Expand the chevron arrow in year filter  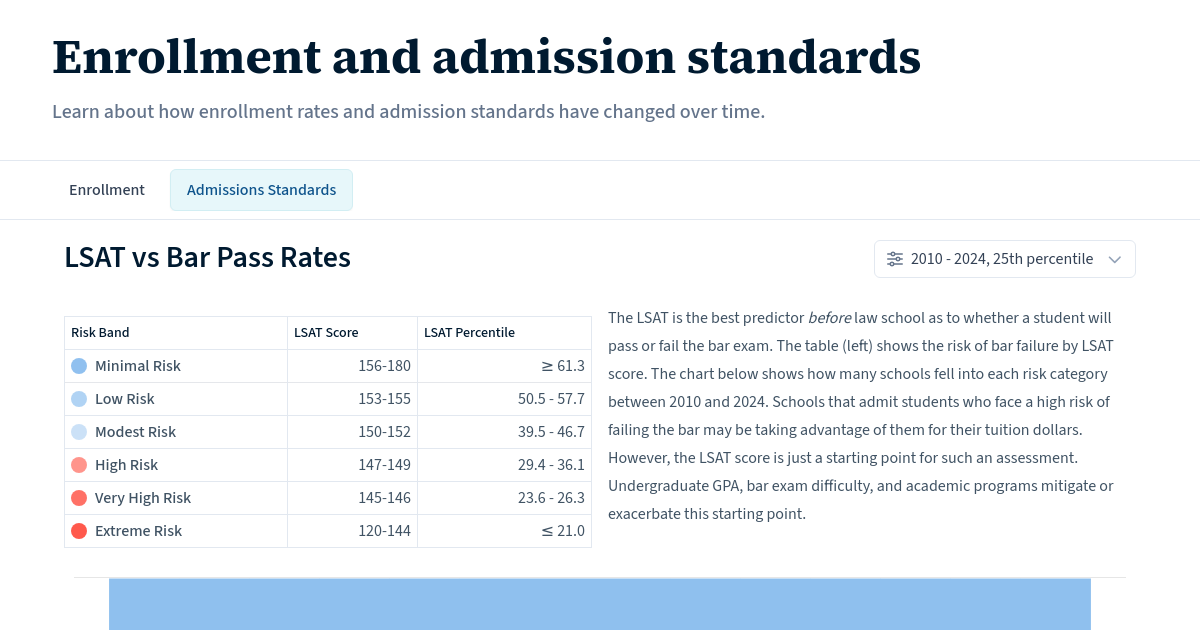coord(1115,260)
